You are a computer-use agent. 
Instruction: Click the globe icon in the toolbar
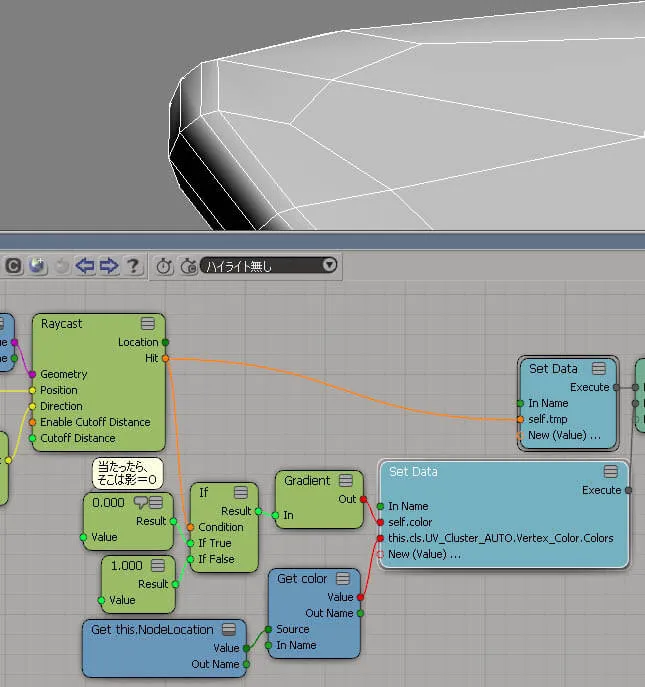[38, 266]
